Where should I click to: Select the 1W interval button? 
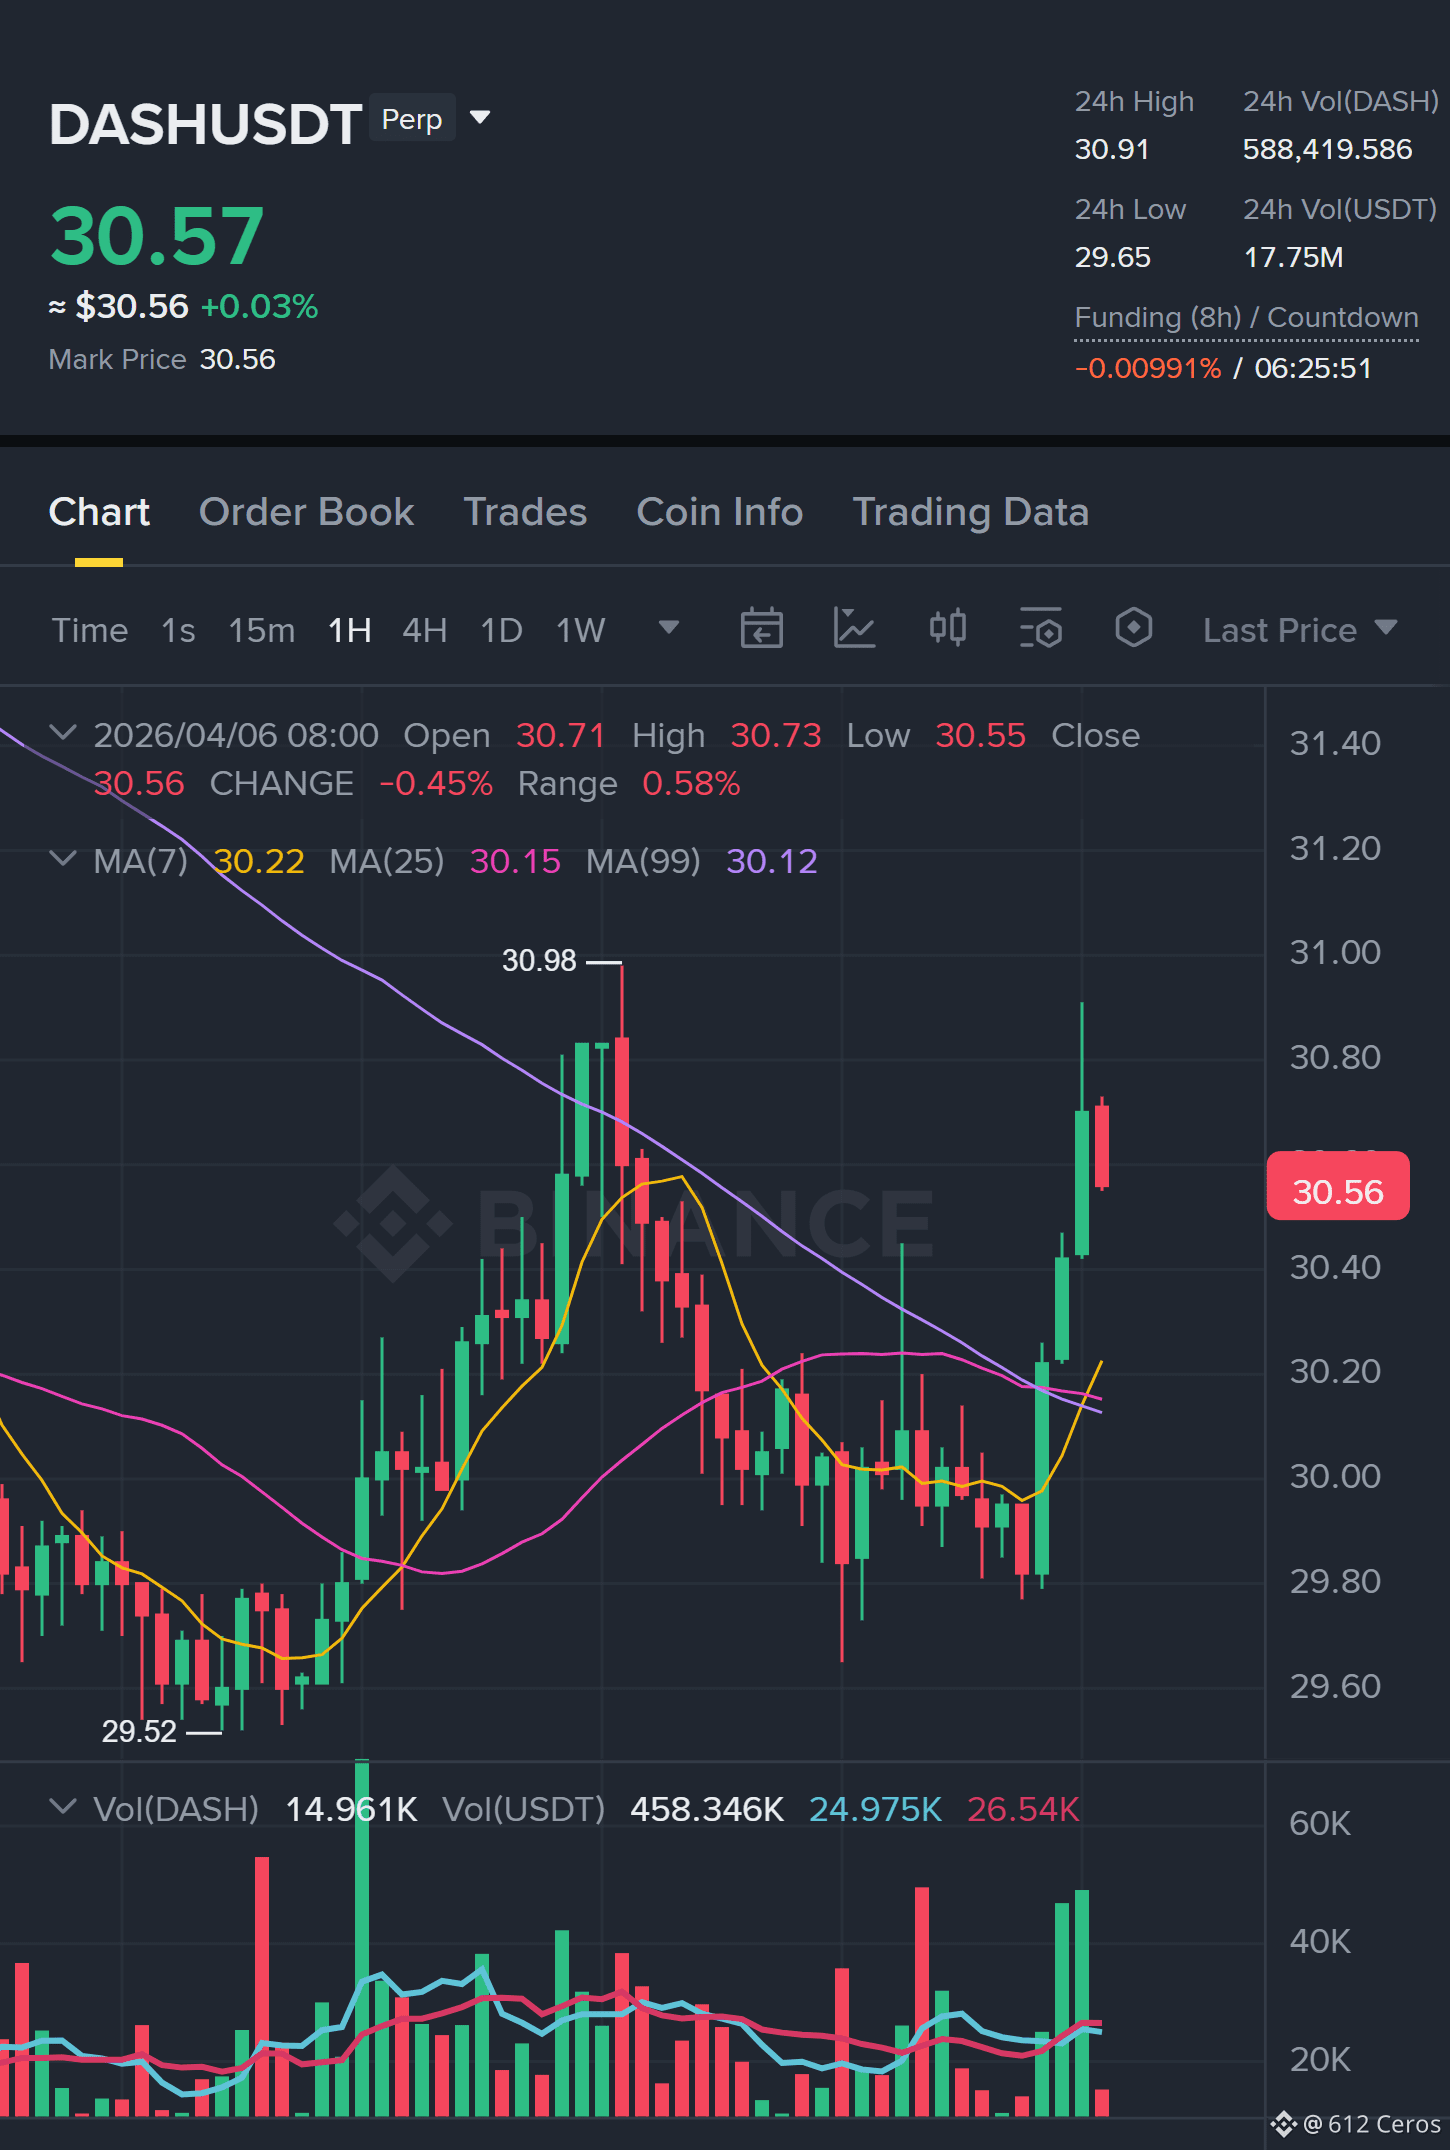(580, 630)
